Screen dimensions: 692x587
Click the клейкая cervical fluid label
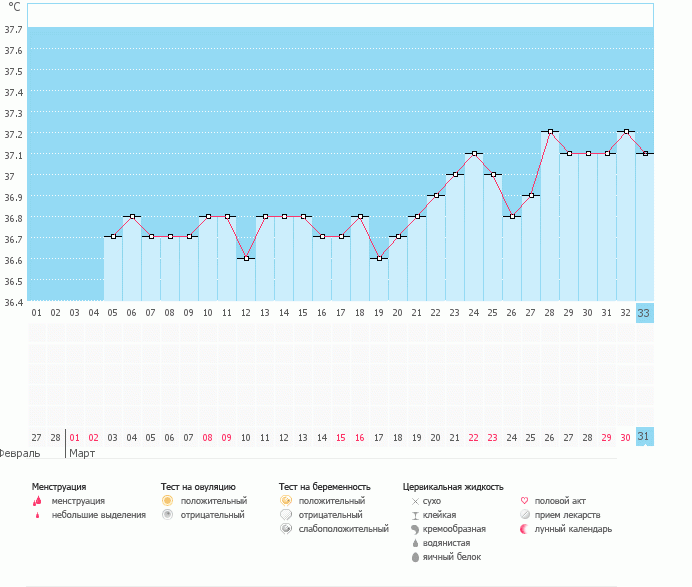(x=446, y=514)
